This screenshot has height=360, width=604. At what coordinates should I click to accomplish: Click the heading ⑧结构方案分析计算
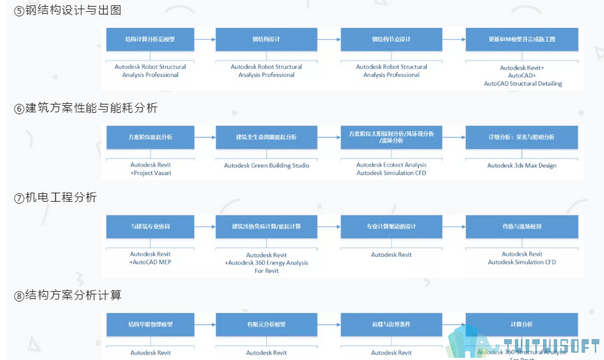coord(68,296)
